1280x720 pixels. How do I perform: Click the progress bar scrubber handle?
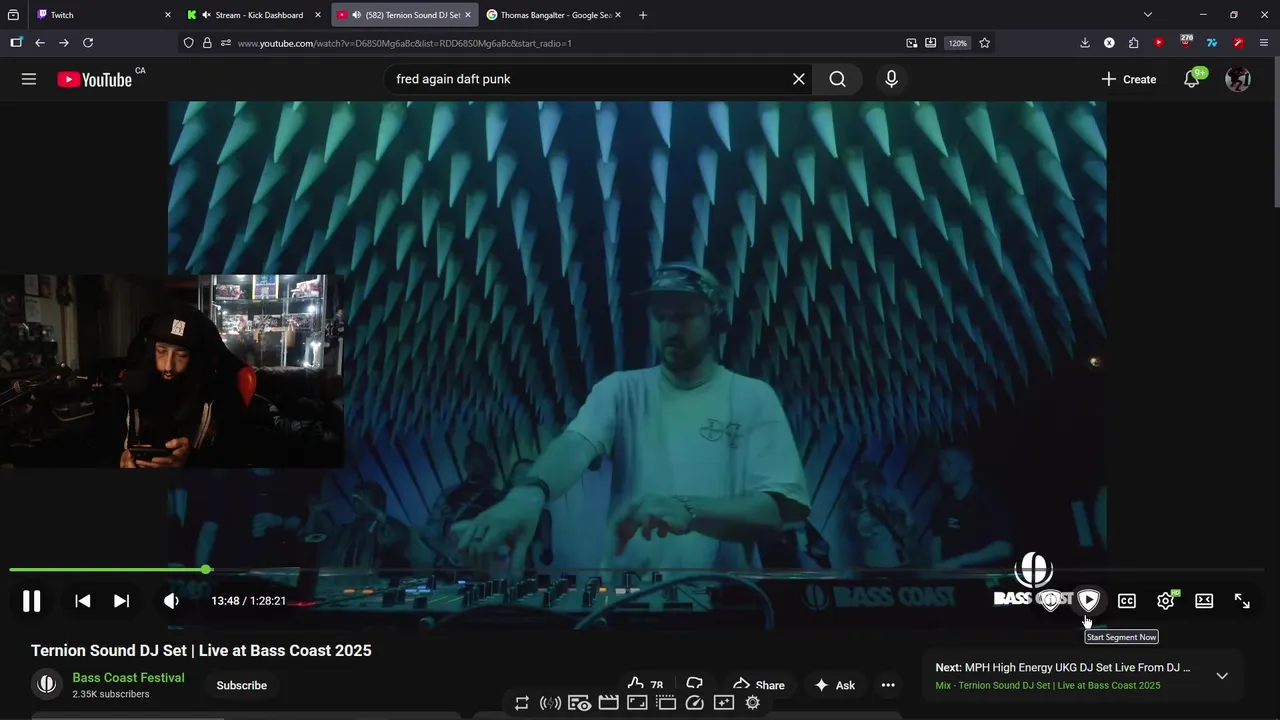(206, 570)
